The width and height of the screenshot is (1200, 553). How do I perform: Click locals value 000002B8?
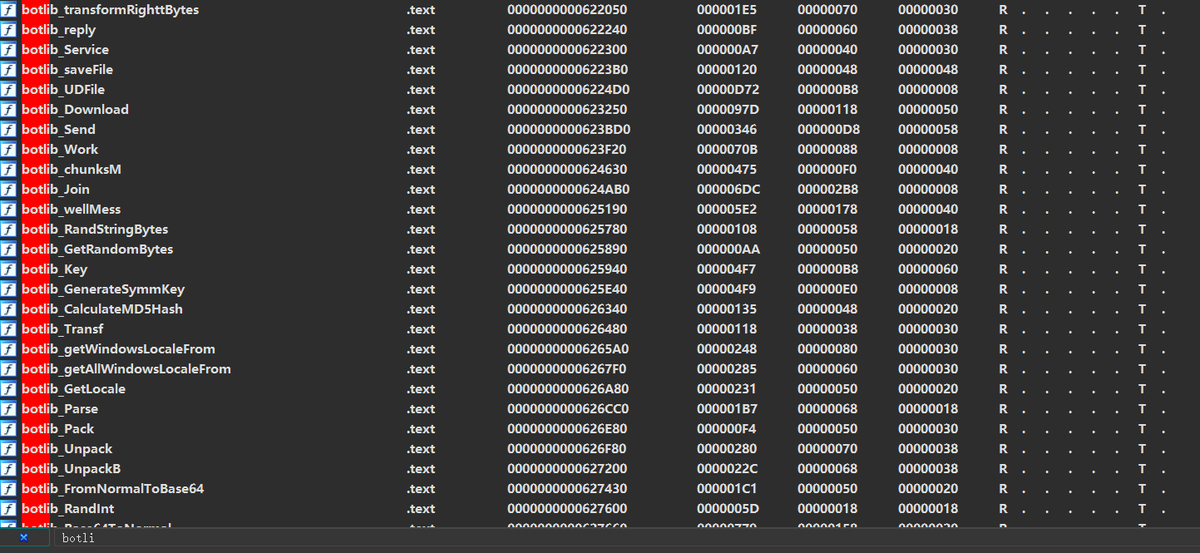point(827,189)
